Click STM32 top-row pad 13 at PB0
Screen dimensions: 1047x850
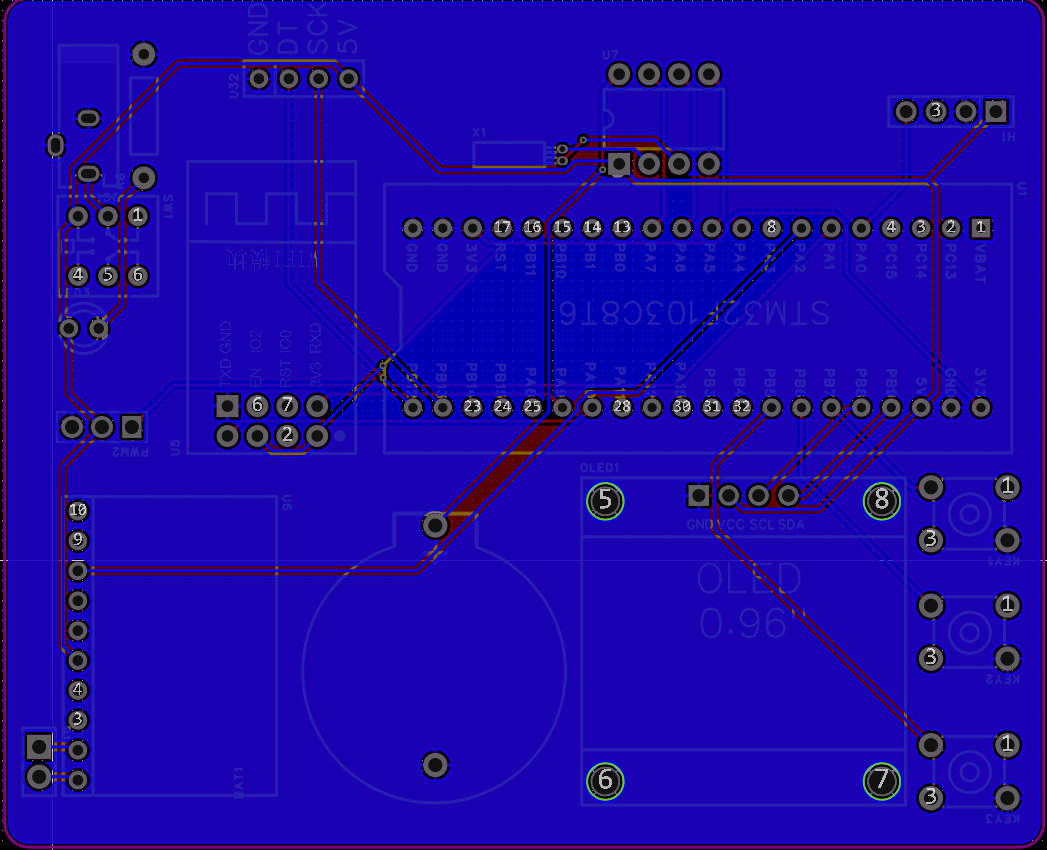click(x=622, y=228)
